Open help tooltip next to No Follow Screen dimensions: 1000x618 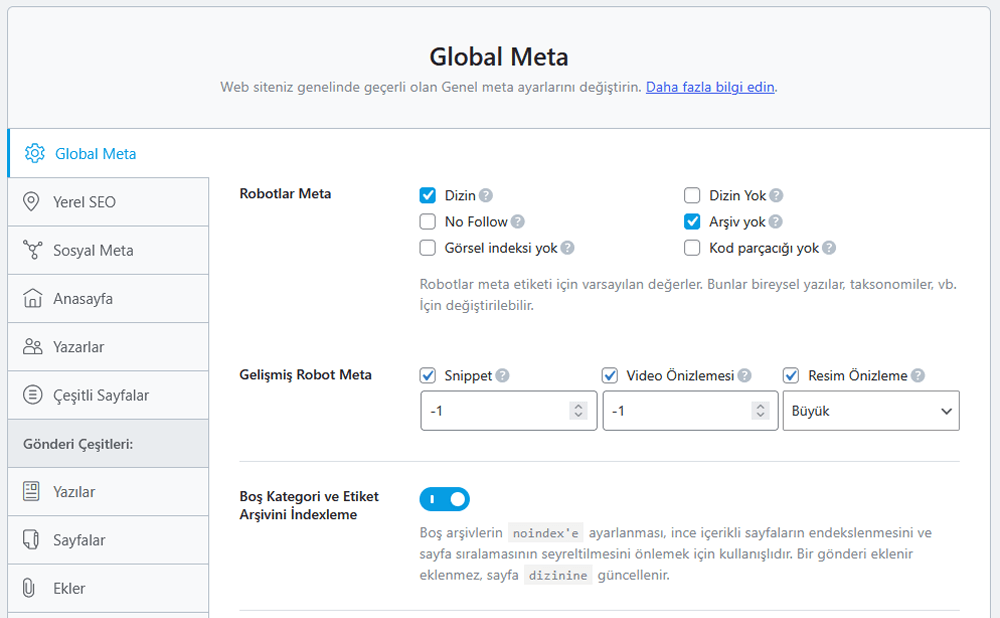pyautogui.click(x=518, y=221)
